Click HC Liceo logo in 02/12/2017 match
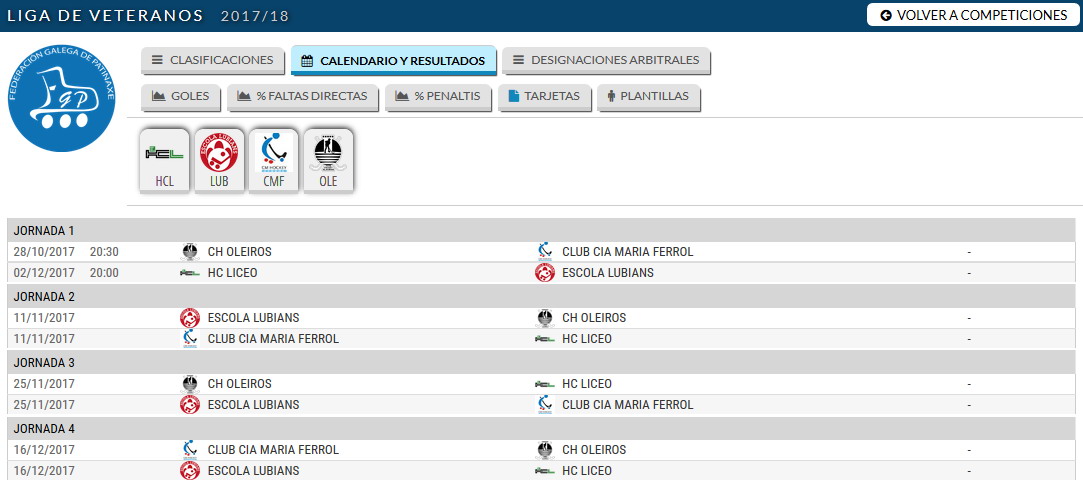Screen dimensions: 1083x482 pyautogui.click(x=190, y=273)
